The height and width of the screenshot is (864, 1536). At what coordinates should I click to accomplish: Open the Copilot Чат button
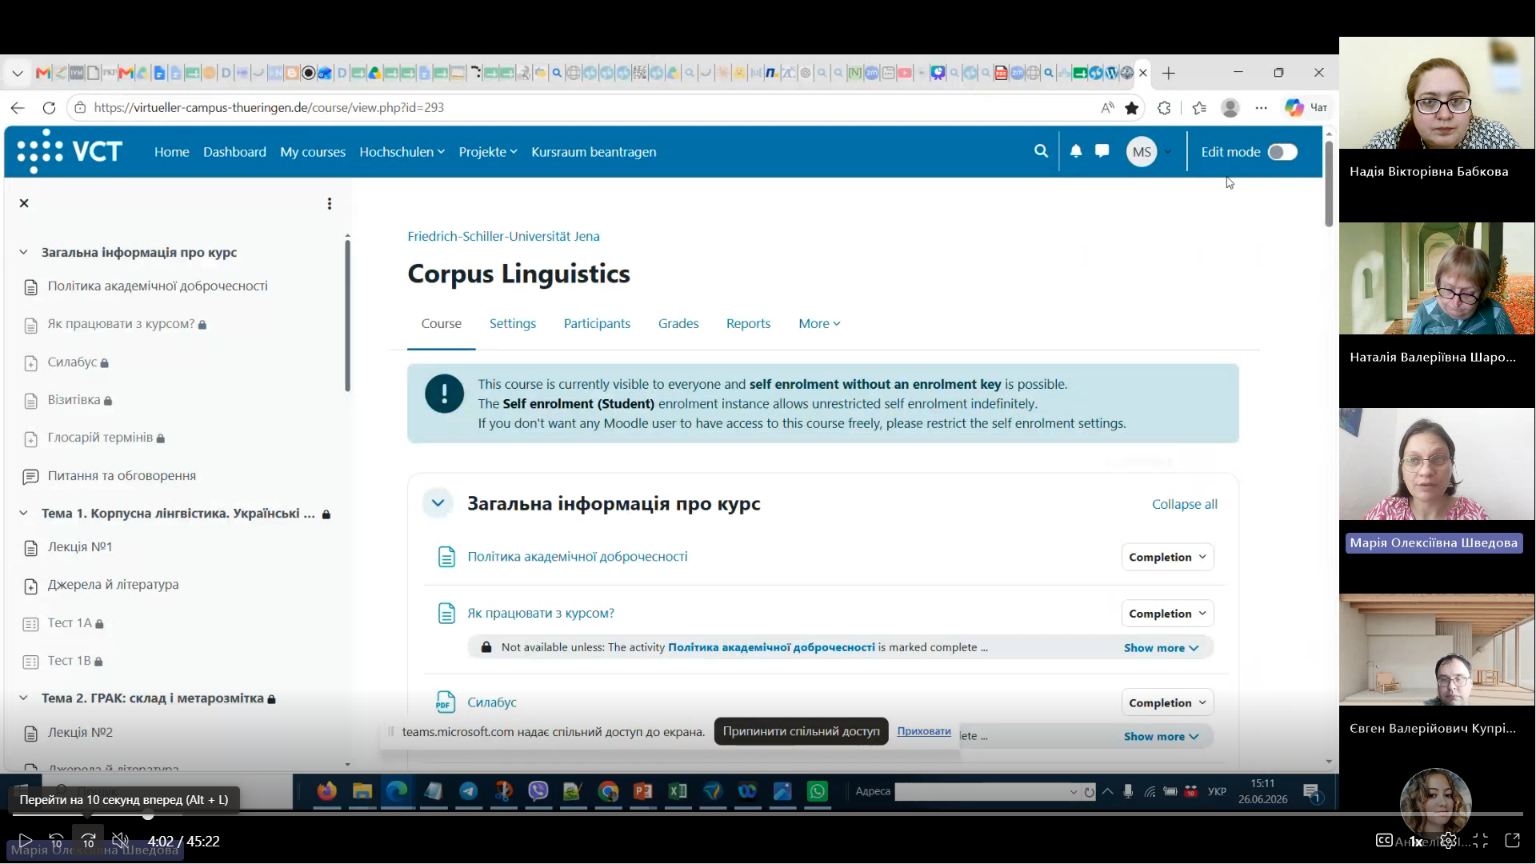(x=1306, y=107)
